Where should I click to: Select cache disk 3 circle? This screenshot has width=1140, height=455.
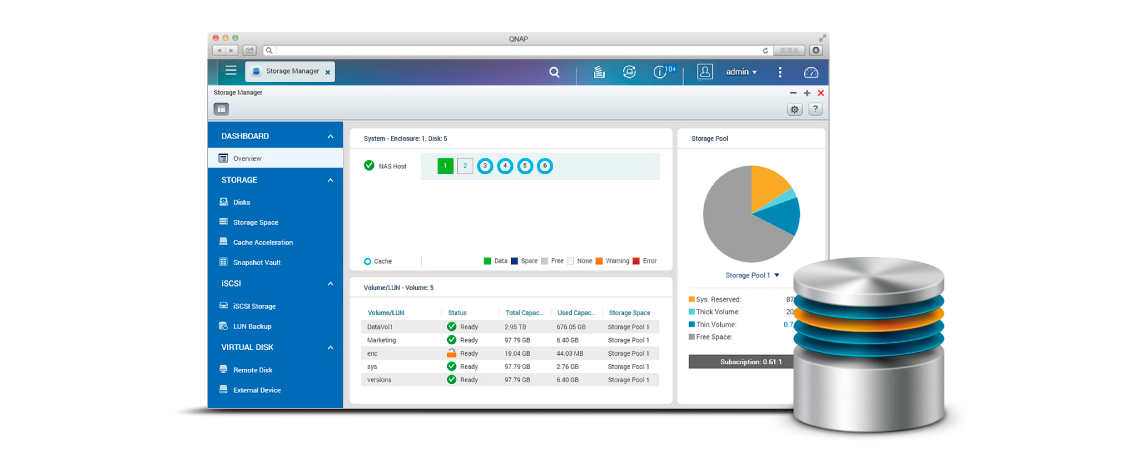point(485,166)
